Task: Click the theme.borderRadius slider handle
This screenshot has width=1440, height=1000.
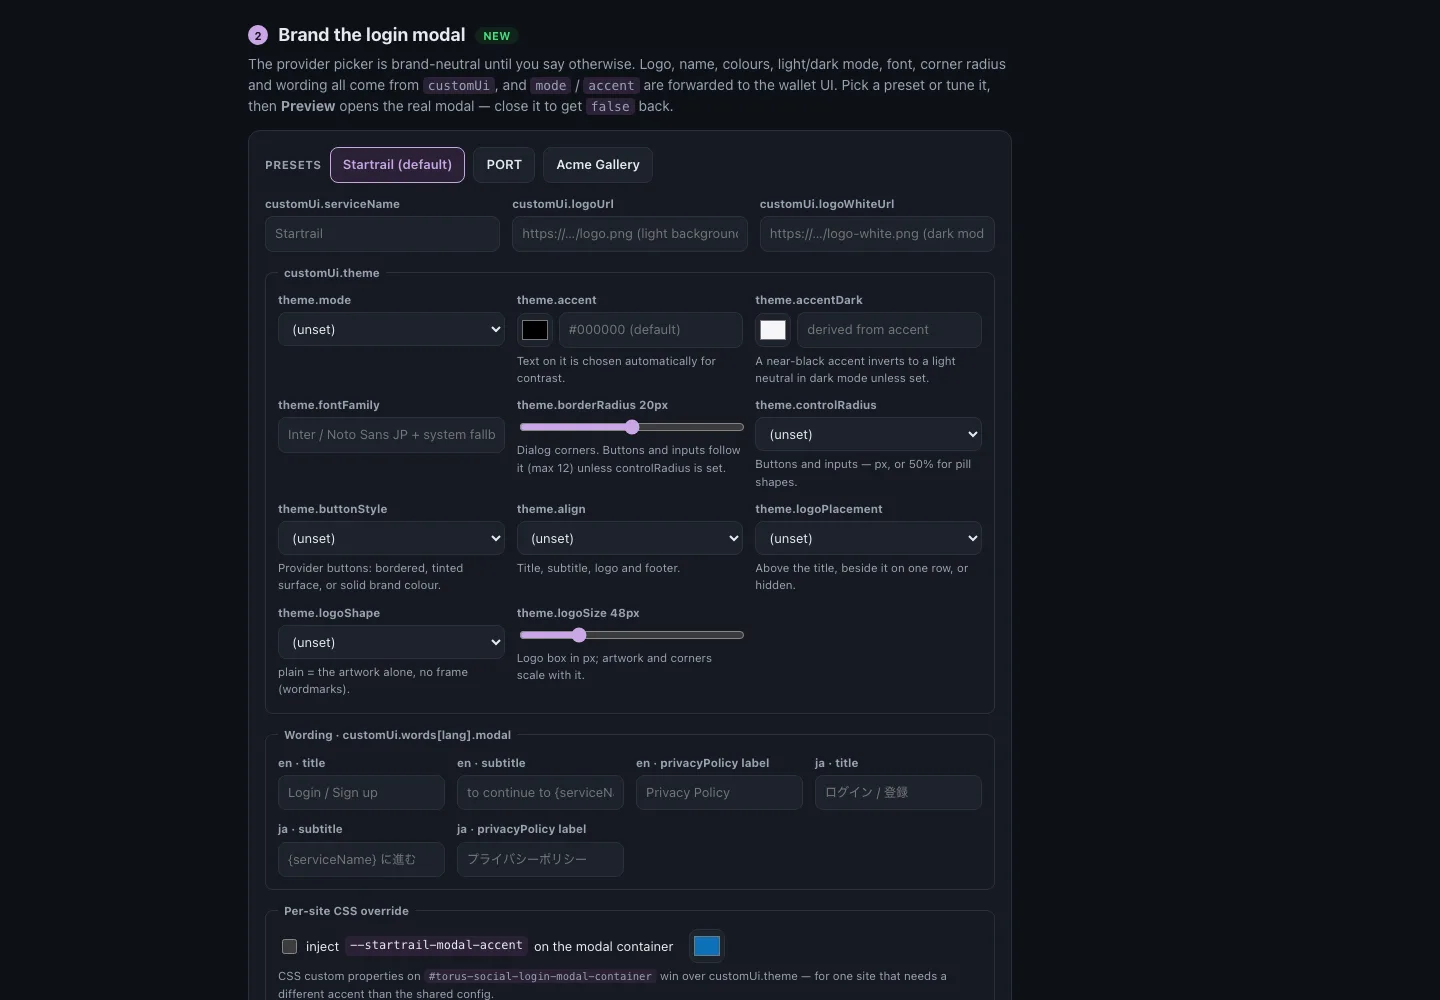Action: point(632,427)
